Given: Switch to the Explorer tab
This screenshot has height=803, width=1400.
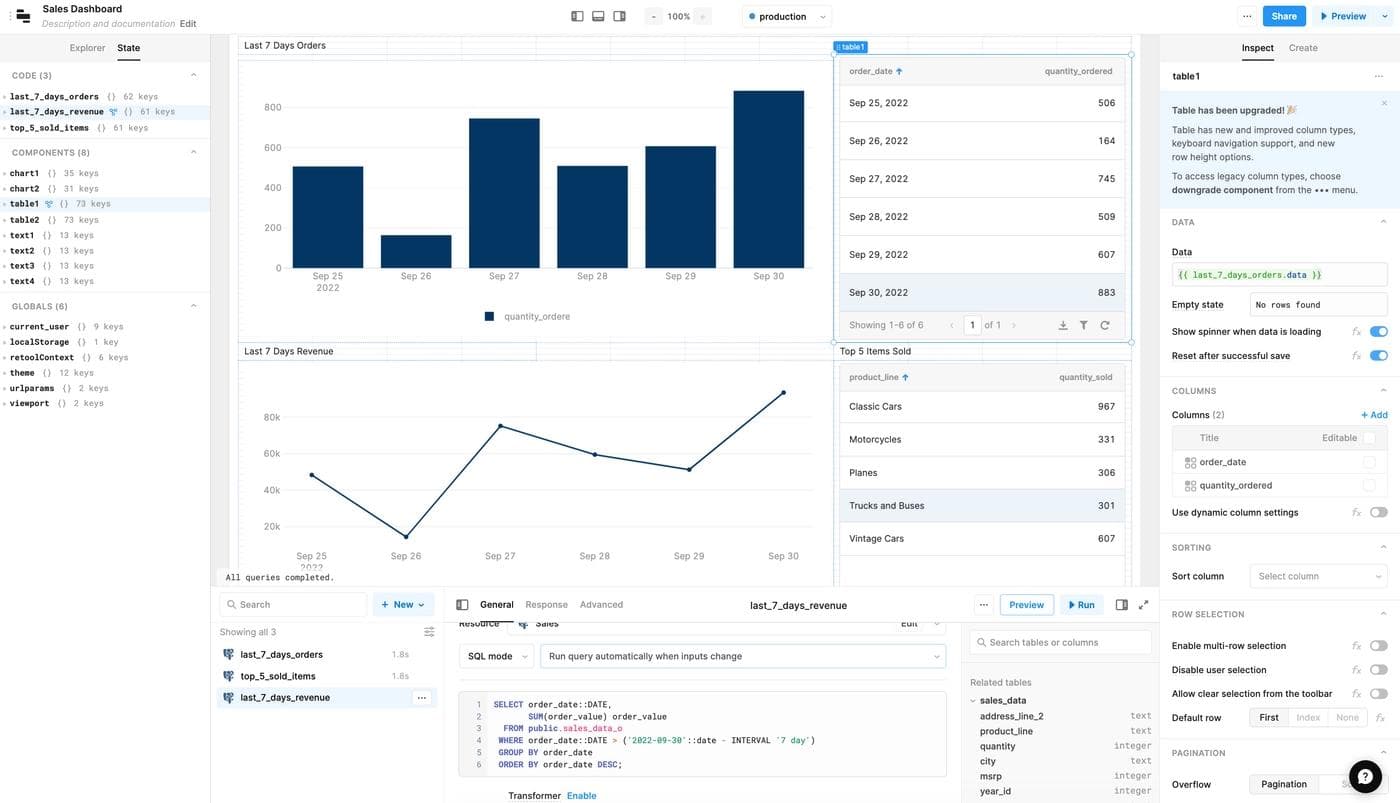Looking at the screenshot, I should click(x=87, y=48).
